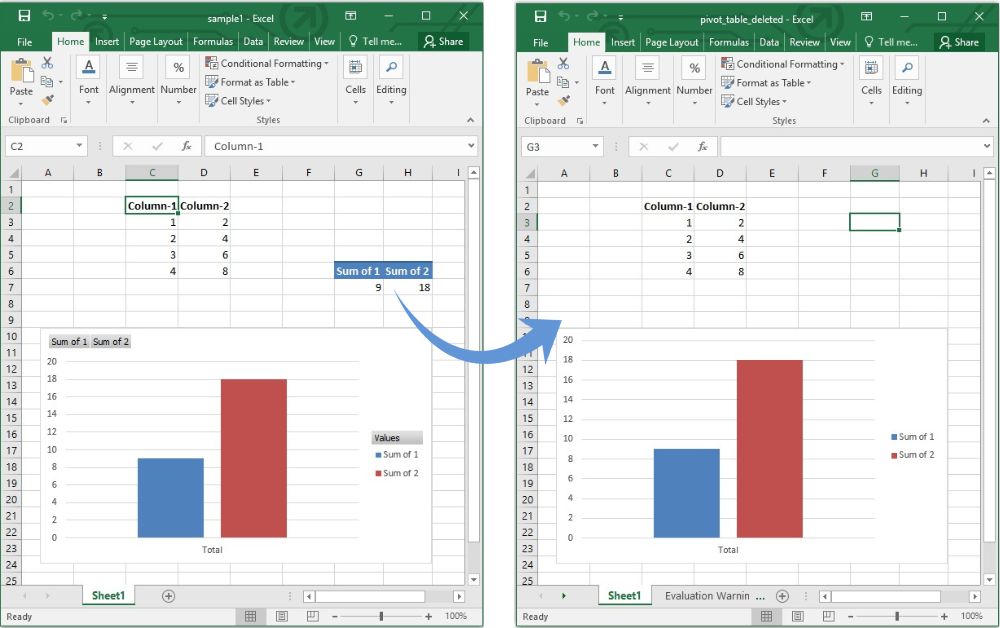The height and width of the screenshot is (628, 1000).
Task: Click the Percent Style icon above Number
Action: [178, 68]
